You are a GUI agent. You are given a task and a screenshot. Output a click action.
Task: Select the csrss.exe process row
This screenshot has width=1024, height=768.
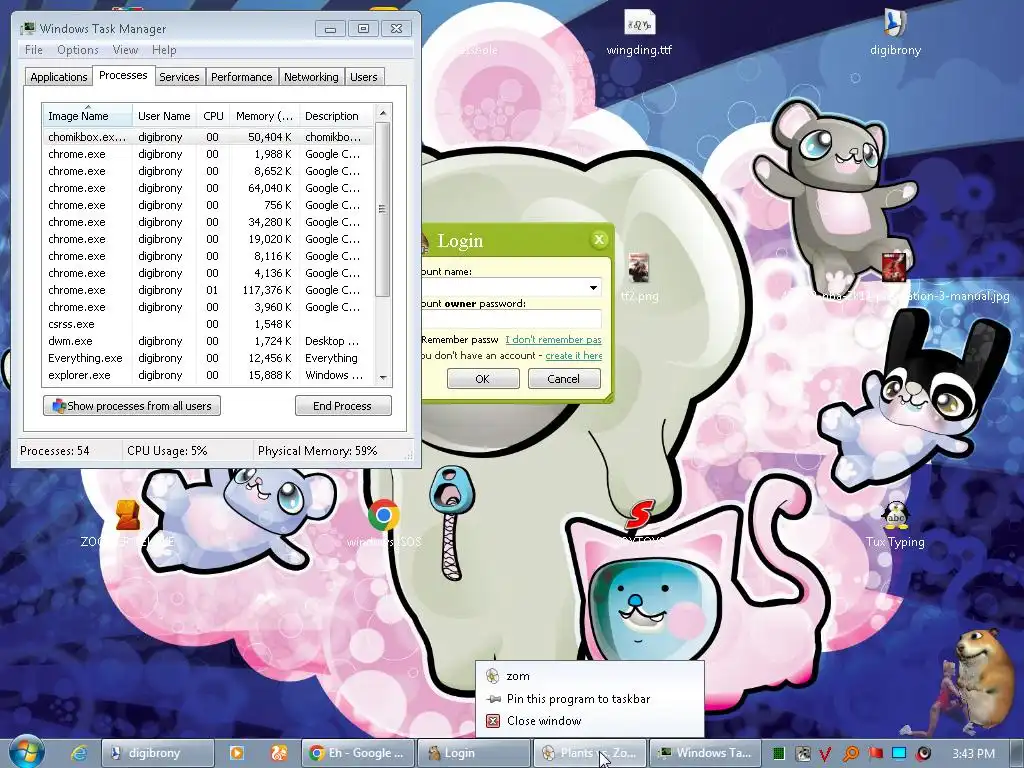208,324
